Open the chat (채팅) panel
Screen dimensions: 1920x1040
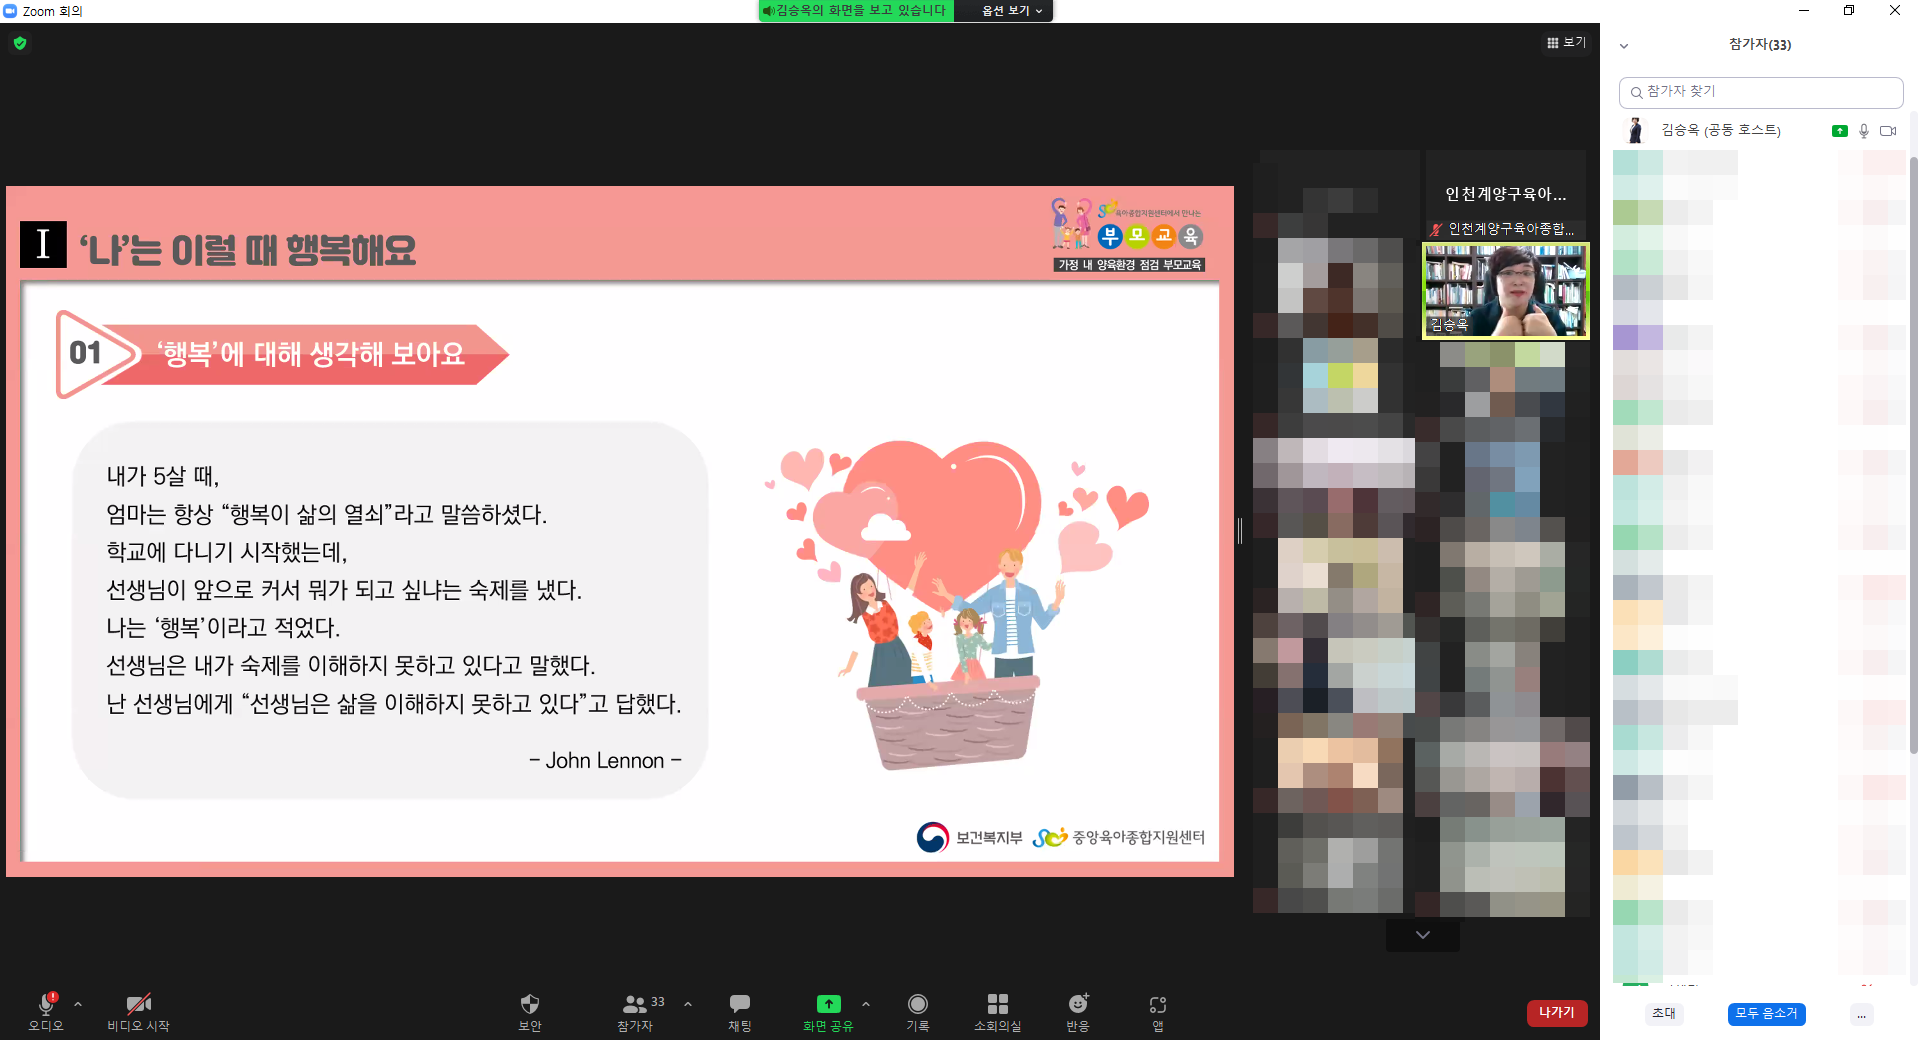739,1004
